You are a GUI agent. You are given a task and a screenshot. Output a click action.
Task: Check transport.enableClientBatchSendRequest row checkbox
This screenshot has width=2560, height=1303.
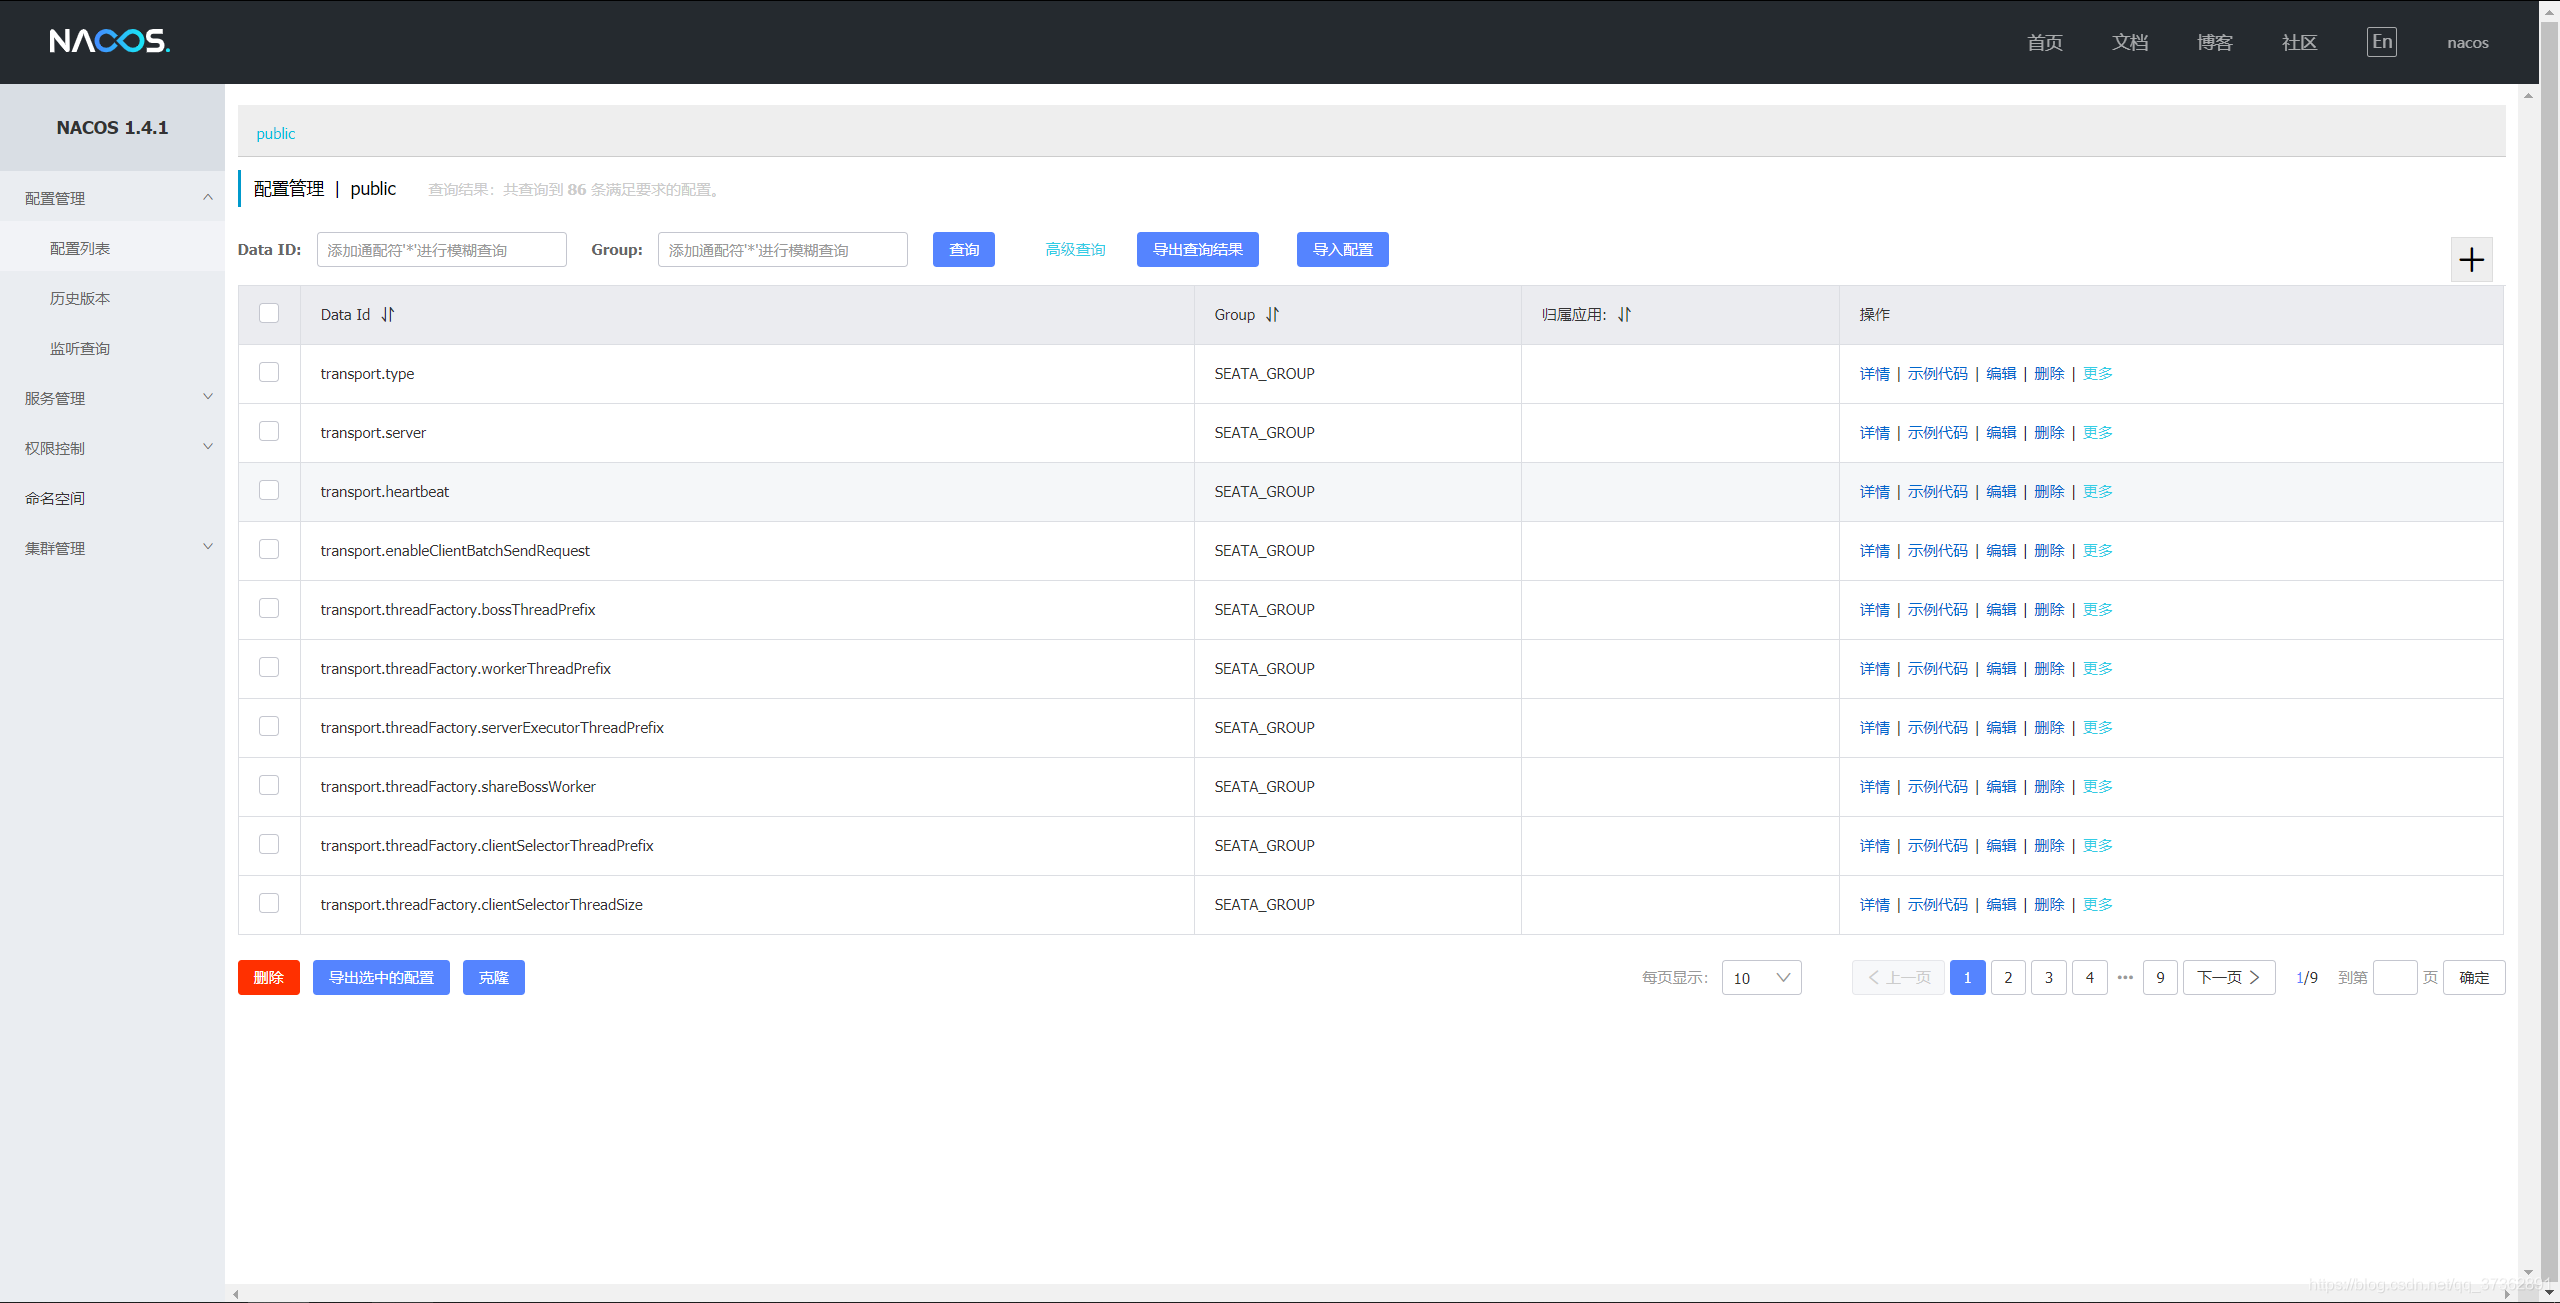pyautogui.click(x=269, y=549)
